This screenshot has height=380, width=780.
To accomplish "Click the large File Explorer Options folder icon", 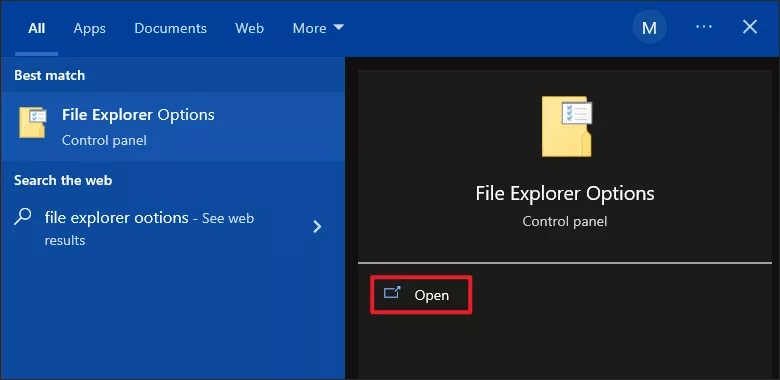I will click(567, 126).
